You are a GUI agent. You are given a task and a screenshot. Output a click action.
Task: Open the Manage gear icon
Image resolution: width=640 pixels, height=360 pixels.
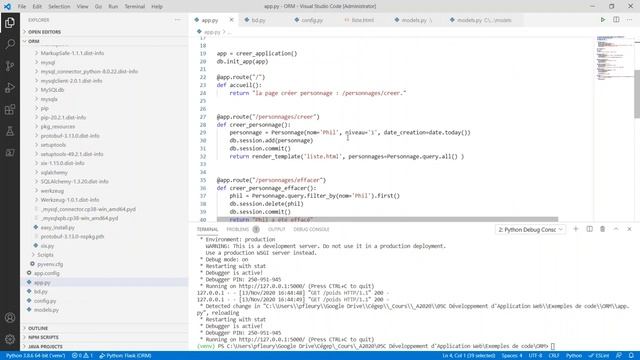pos(10,339)
